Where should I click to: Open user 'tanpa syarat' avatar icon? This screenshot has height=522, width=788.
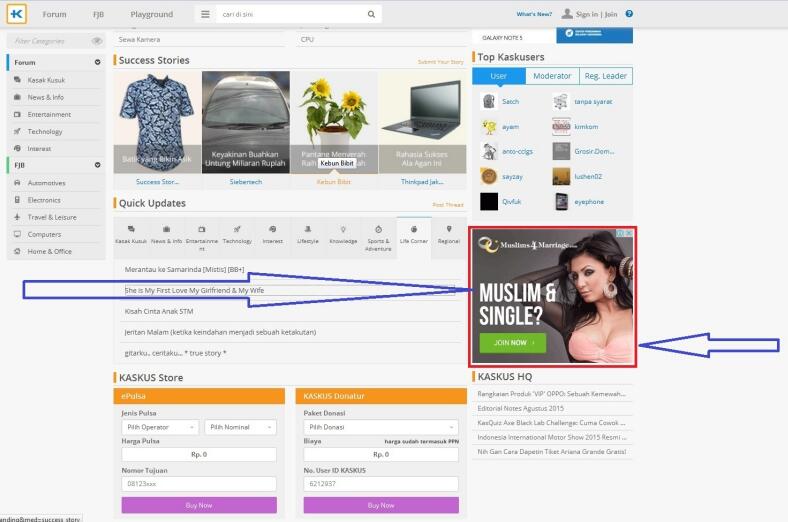tap(561, 101)
